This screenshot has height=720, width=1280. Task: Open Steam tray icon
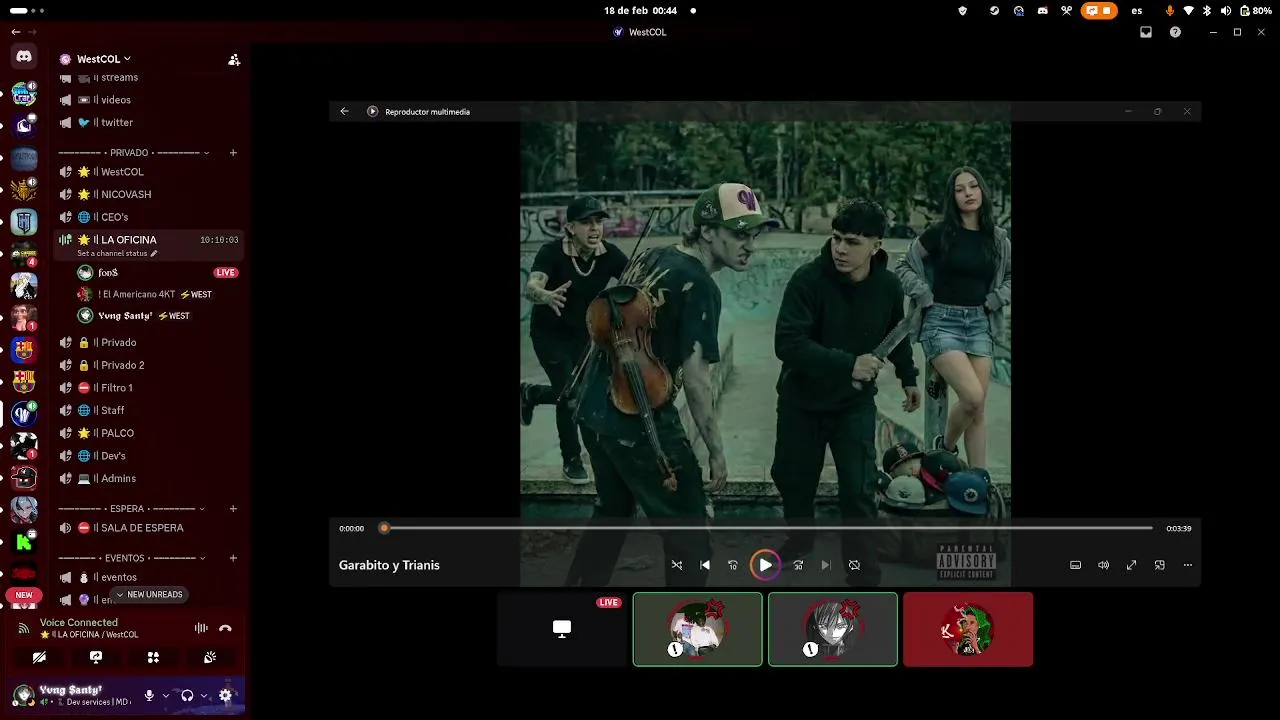994,10
